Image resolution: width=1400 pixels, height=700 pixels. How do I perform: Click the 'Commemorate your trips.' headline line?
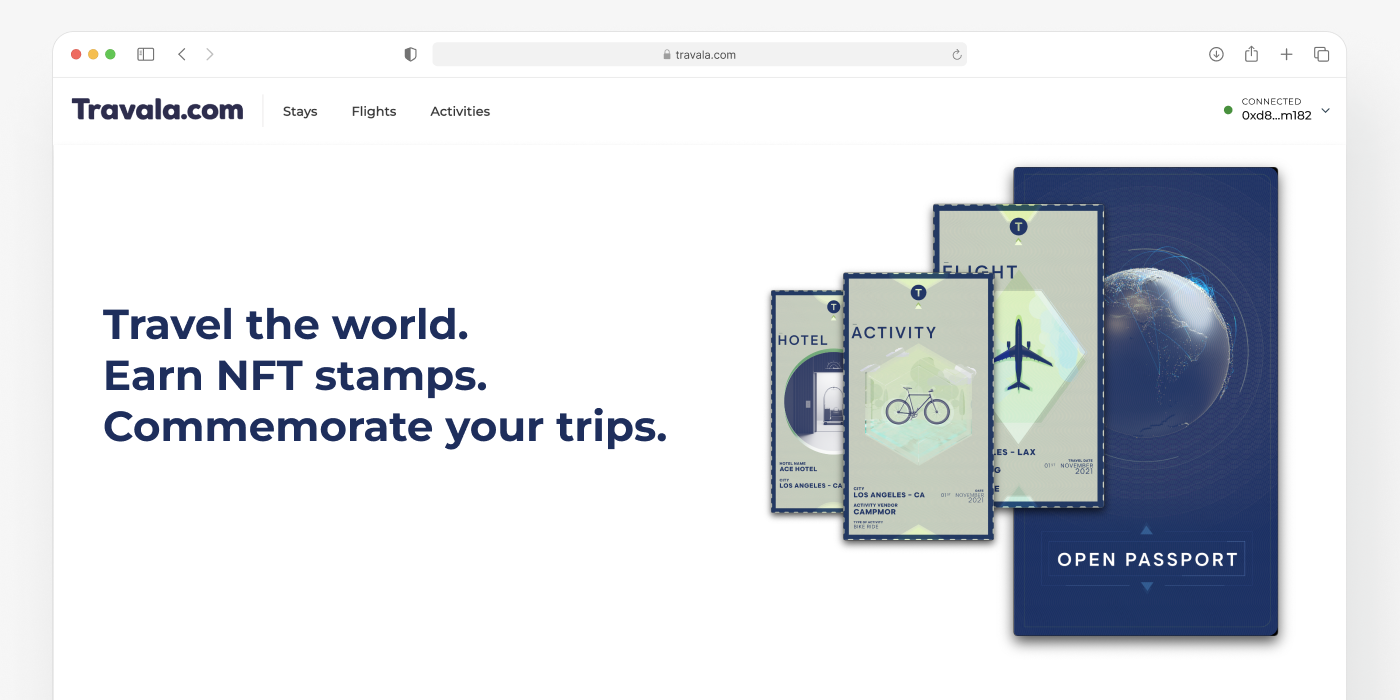pos(385,427)
